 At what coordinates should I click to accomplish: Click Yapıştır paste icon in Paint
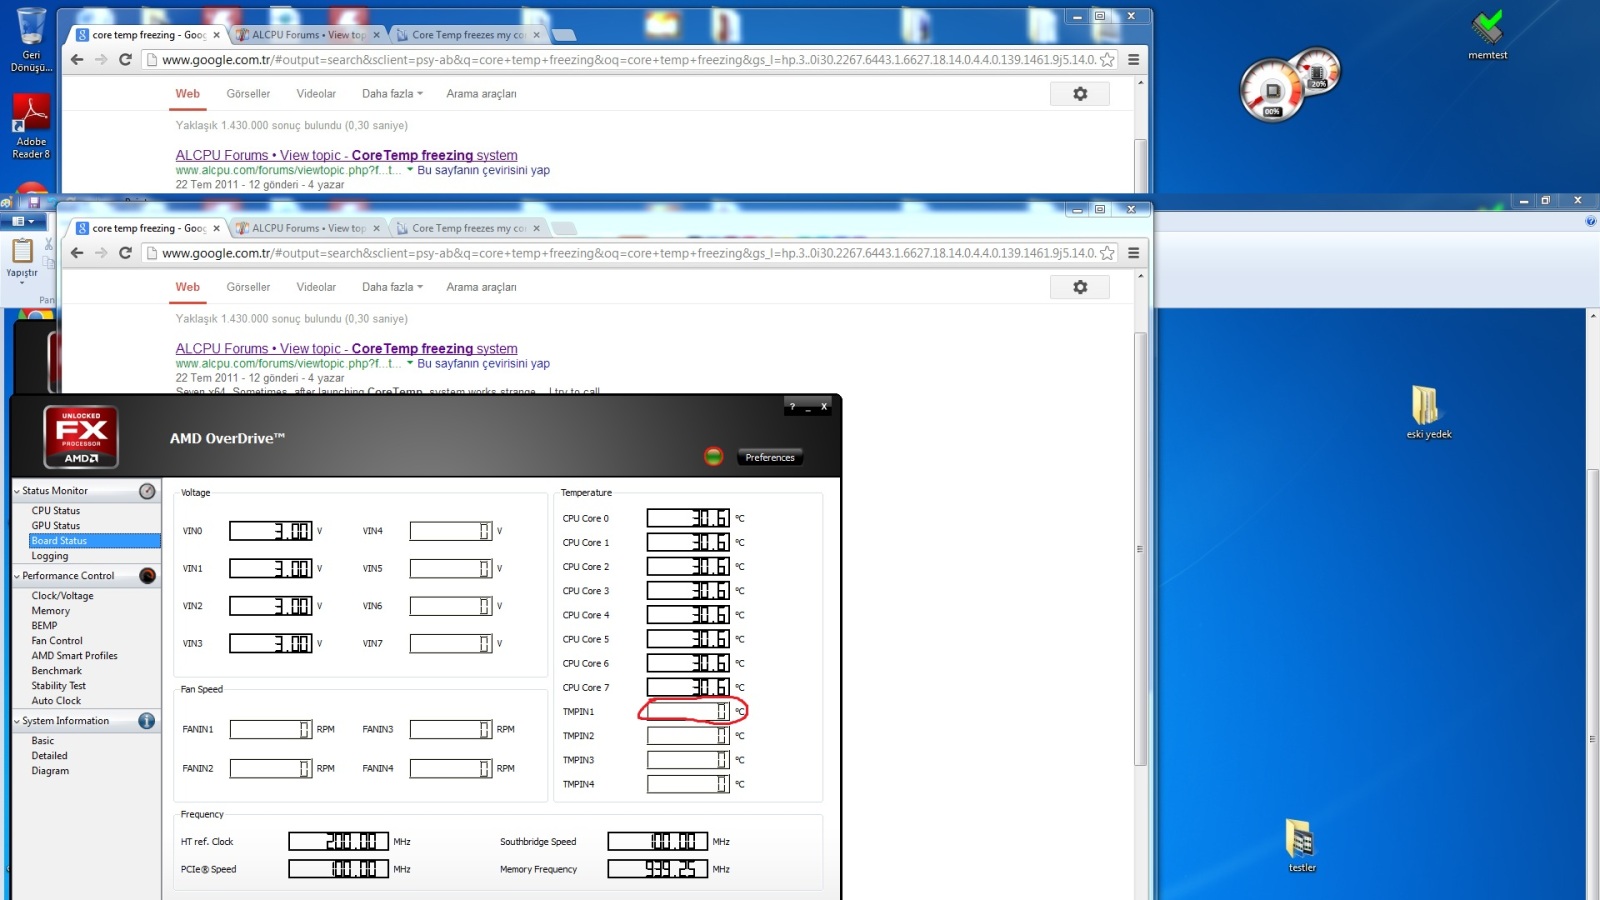click(x=22, y=249)
